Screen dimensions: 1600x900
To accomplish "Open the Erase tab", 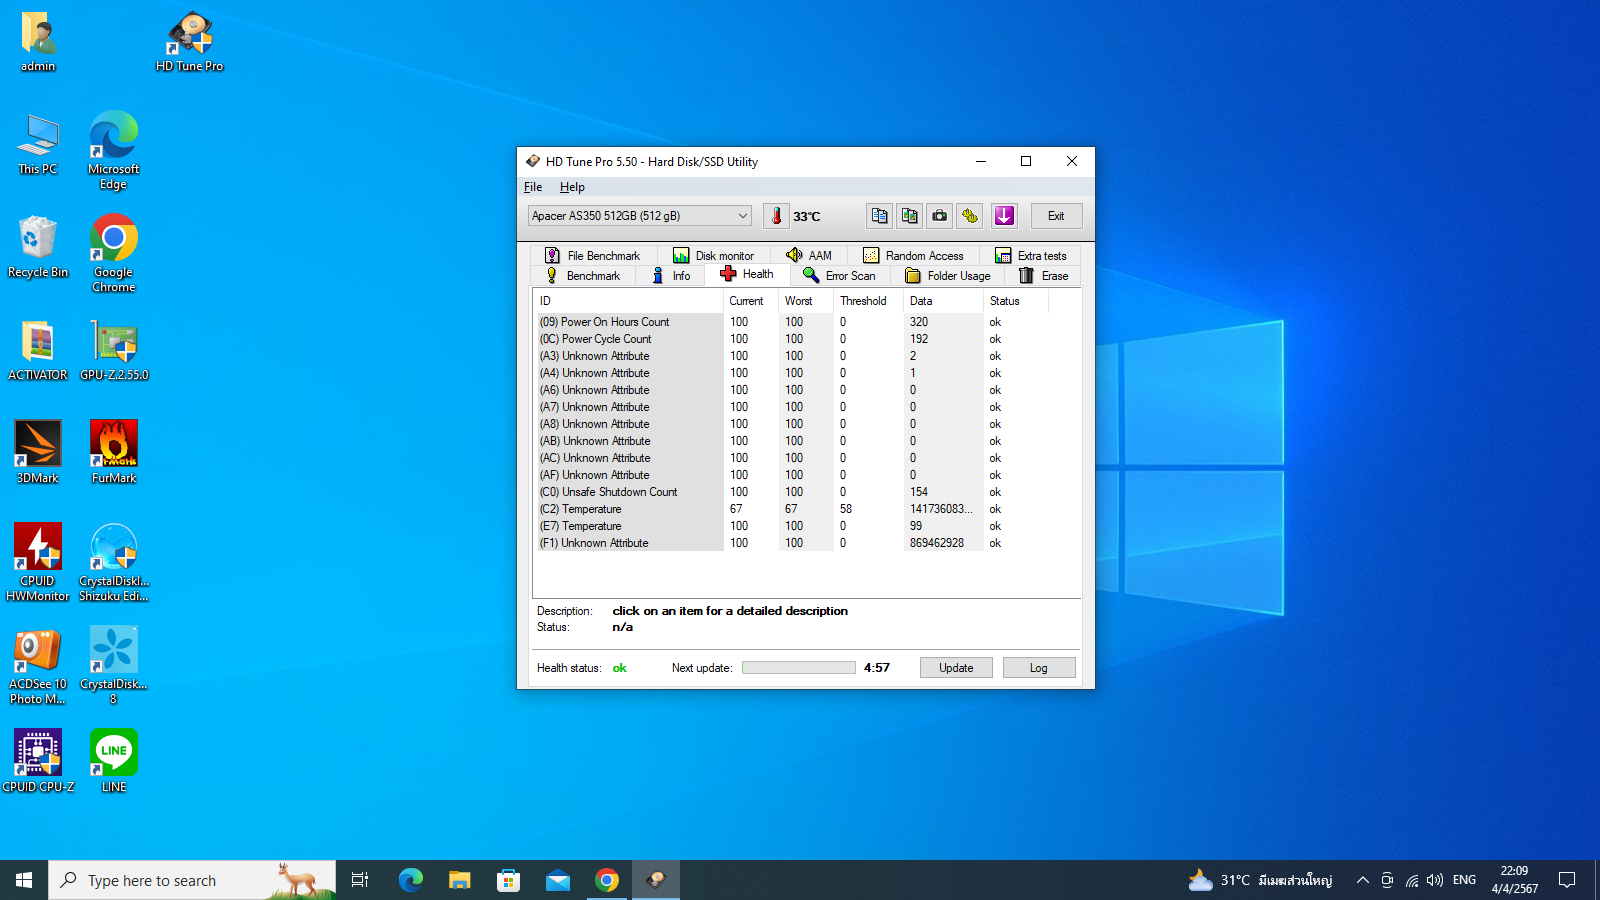I will pos(1043,276).
